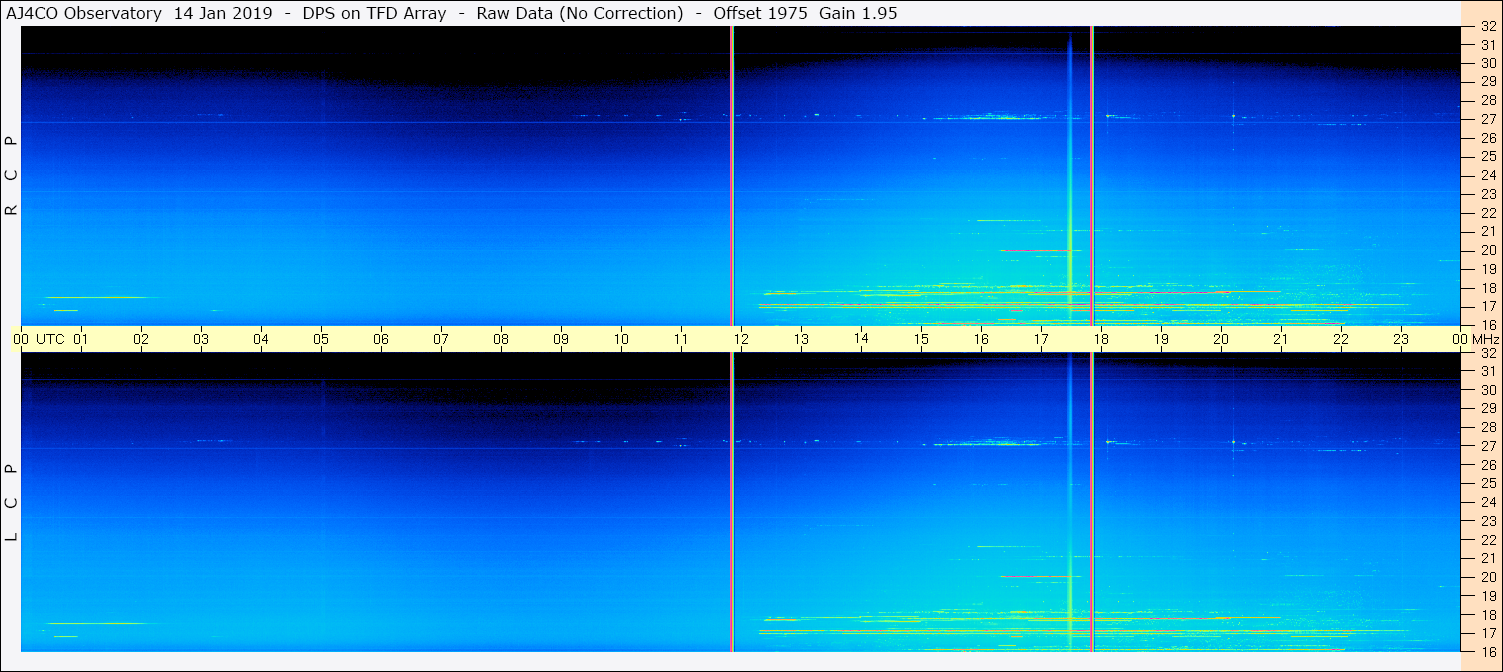Select the 23 hour label on time axis
Viewport: 1503px width, 672px height.
1401,339
